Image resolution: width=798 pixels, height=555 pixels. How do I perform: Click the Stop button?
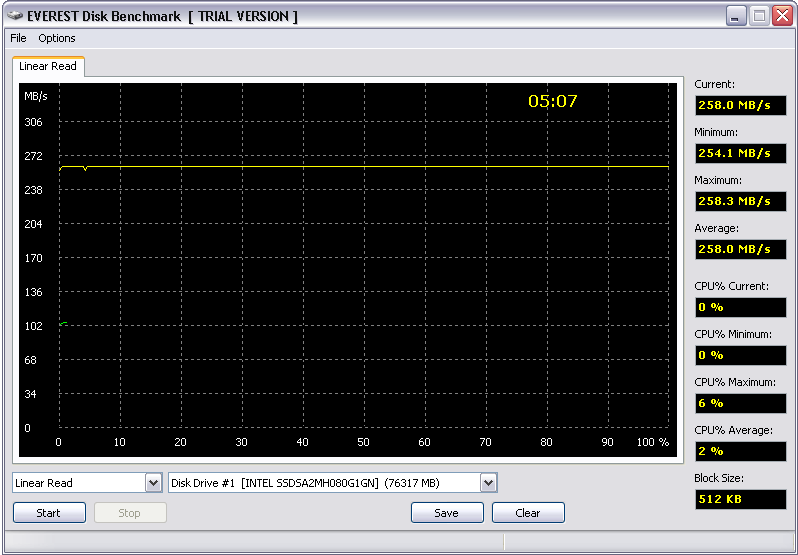[130, 513]
